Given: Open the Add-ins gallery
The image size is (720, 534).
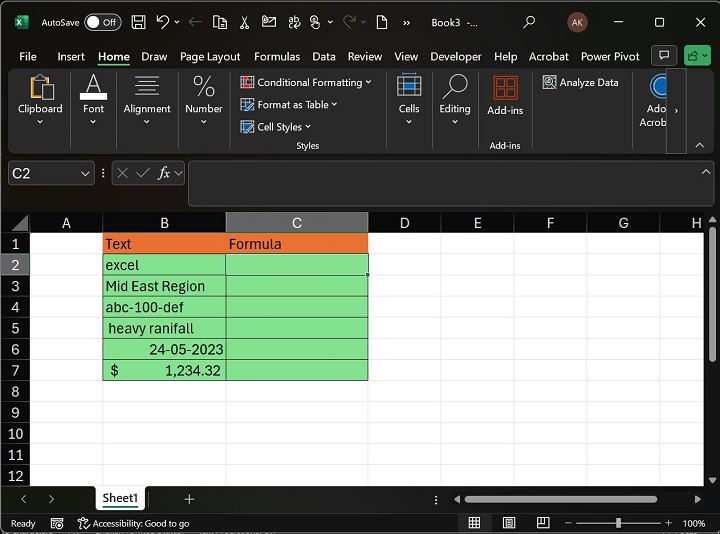Looking at the screenshot, I should pos(505,97).
